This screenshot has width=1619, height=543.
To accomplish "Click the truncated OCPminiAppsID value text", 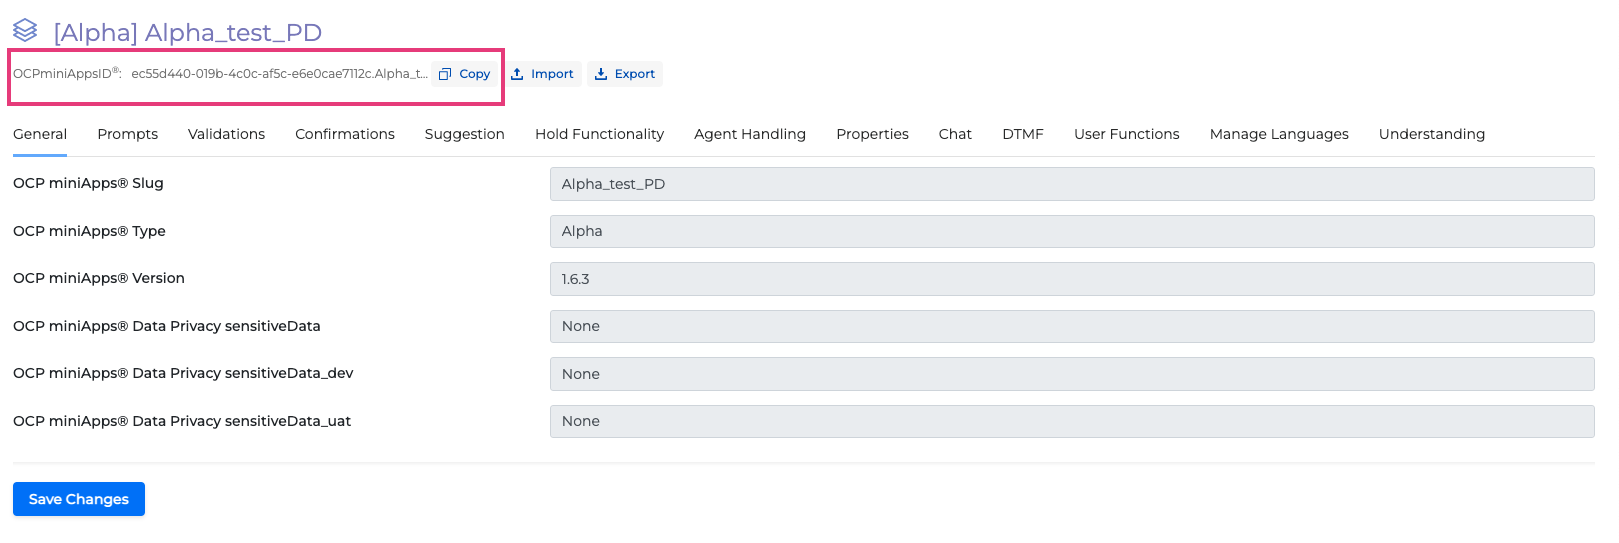I will pyautogui.click(x=279, y=74).
